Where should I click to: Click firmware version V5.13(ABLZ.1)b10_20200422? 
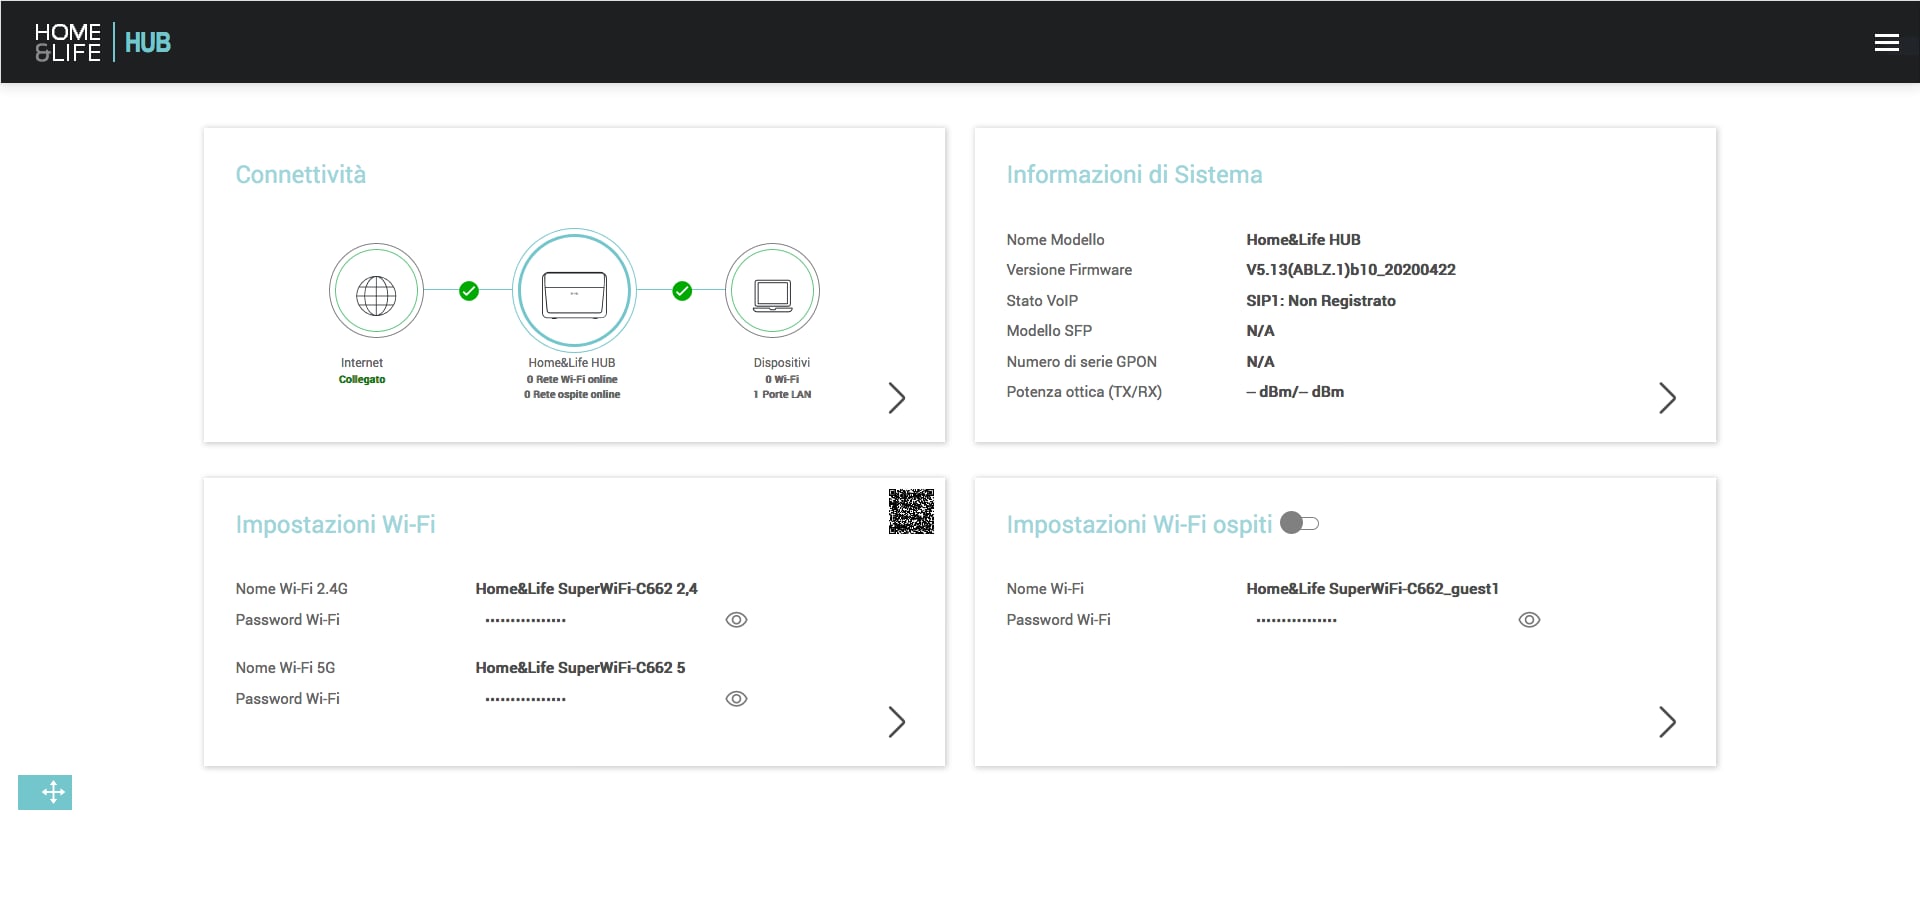[1350, 270]
